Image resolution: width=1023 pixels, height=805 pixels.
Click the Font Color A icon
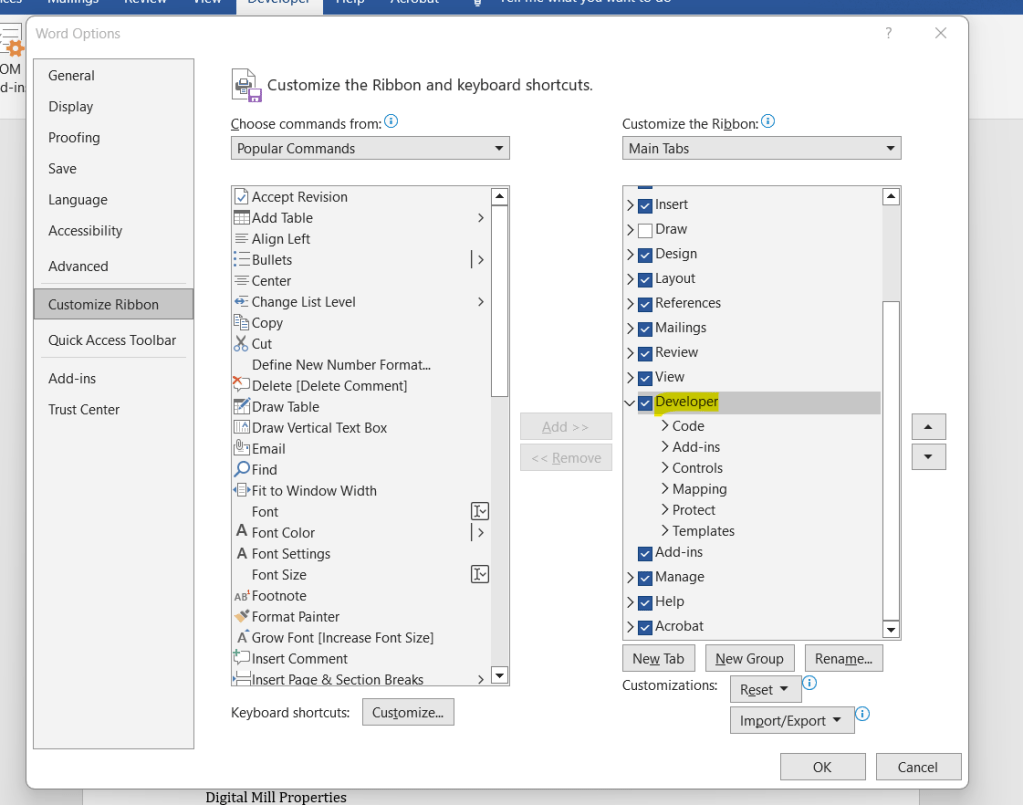point(241,531)
